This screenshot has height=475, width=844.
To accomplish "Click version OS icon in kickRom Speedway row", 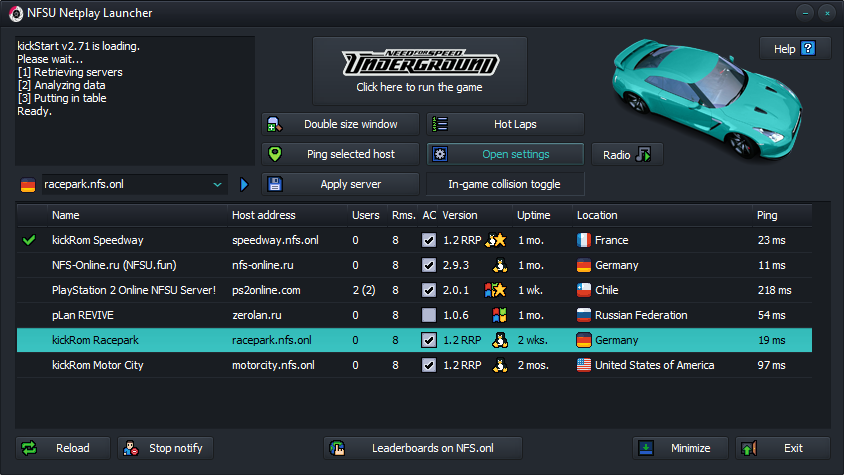I will [495, 240].
